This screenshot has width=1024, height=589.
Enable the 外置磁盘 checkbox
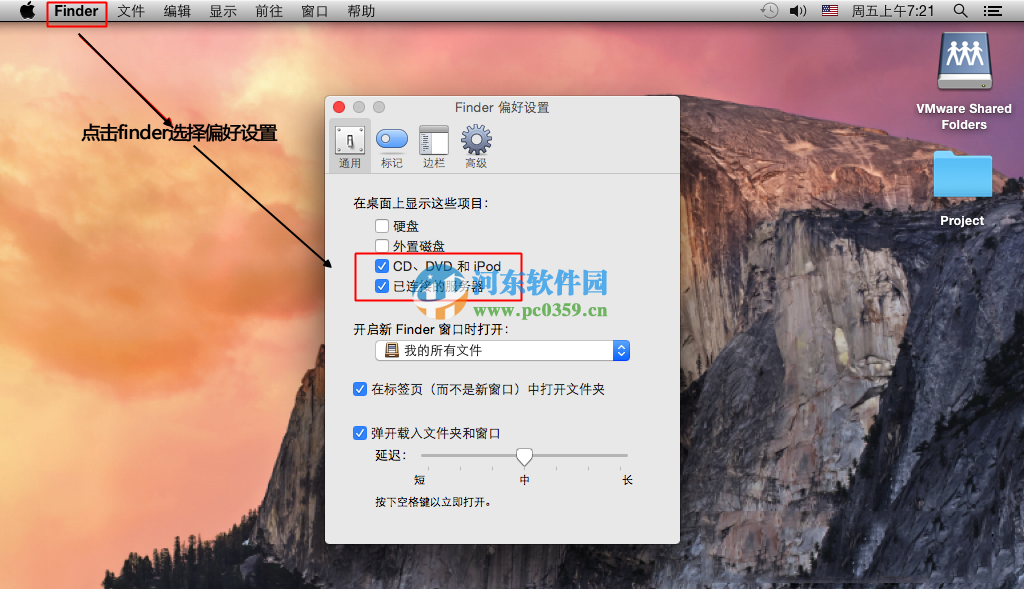[x=381, y=245]
